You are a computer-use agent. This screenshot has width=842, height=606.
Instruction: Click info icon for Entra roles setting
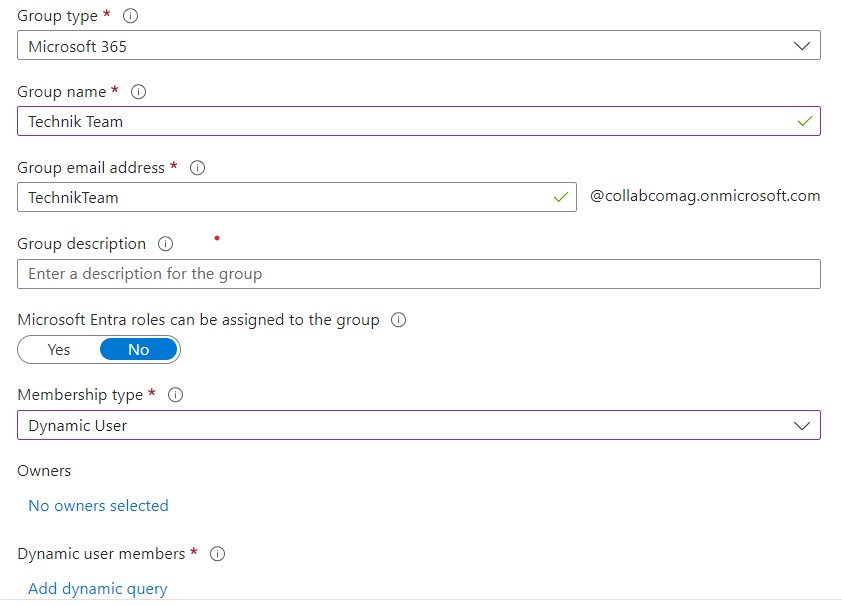pos(398,320)
